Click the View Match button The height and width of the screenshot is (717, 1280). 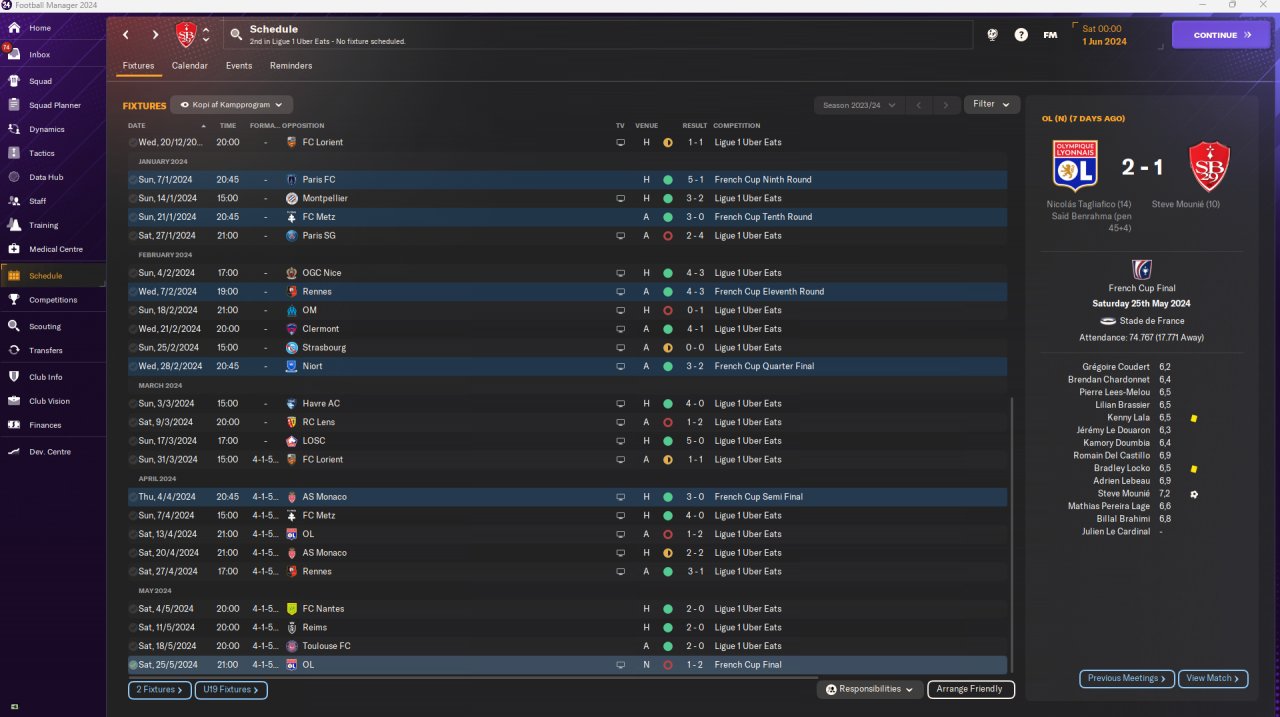pos(1213,678)
